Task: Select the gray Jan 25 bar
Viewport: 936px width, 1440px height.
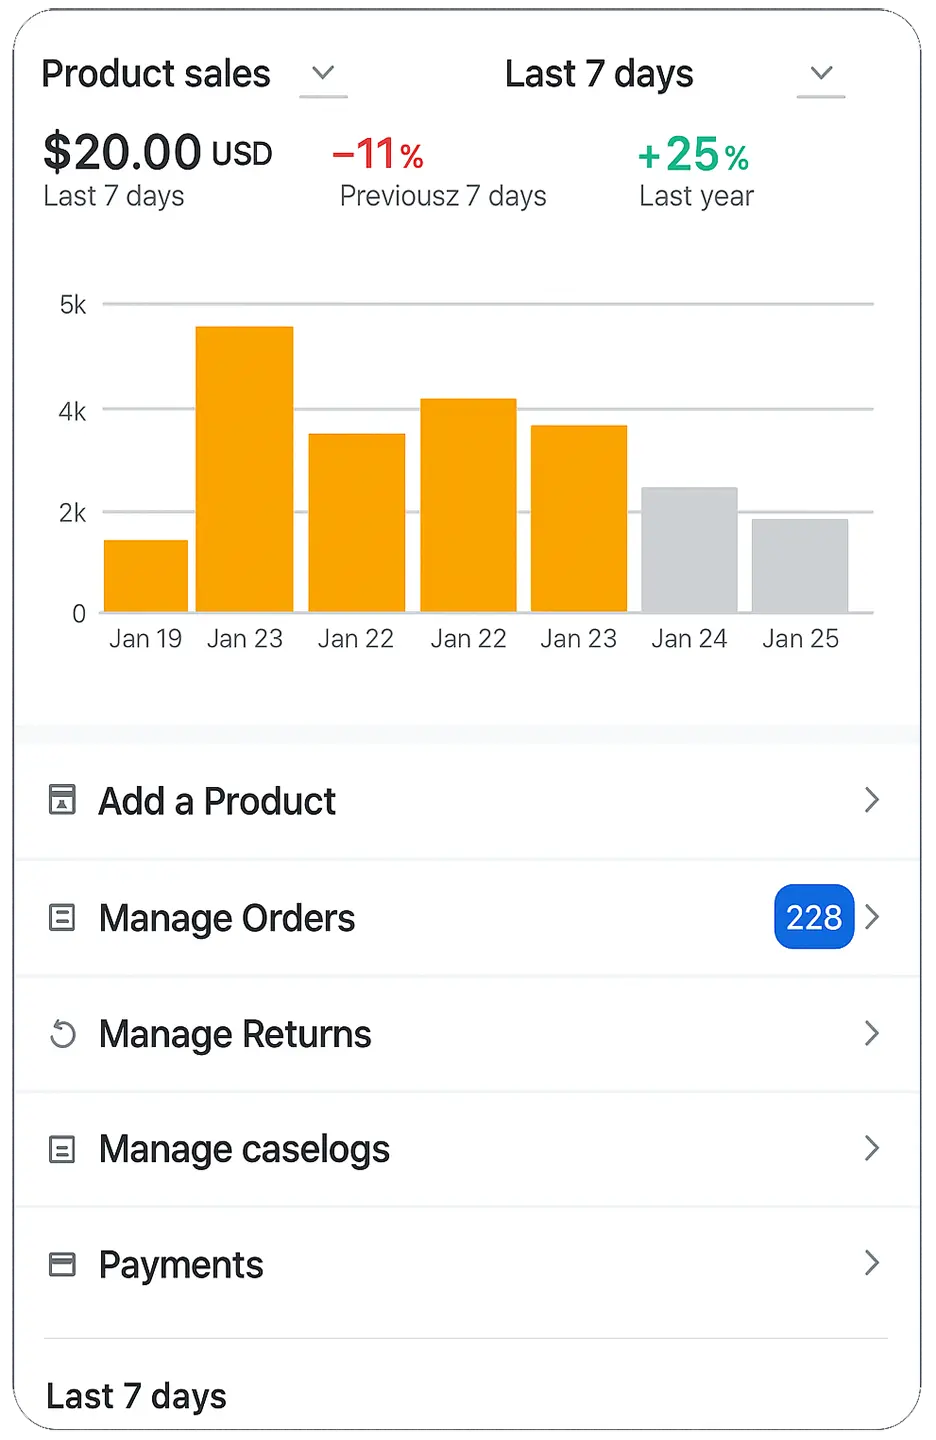Action: 800,565
